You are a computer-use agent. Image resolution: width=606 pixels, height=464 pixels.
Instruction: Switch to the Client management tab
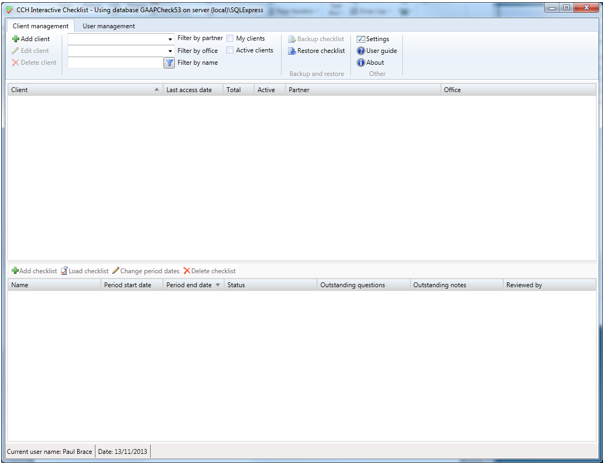point(41,26)
